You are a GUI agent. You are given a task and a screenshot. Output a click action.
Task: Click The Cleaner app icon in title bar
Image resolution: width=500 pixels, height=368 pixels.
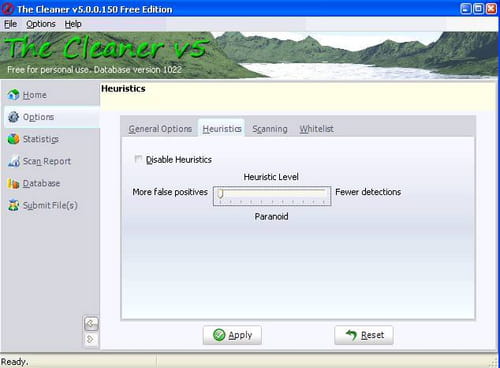click(7, 9)
